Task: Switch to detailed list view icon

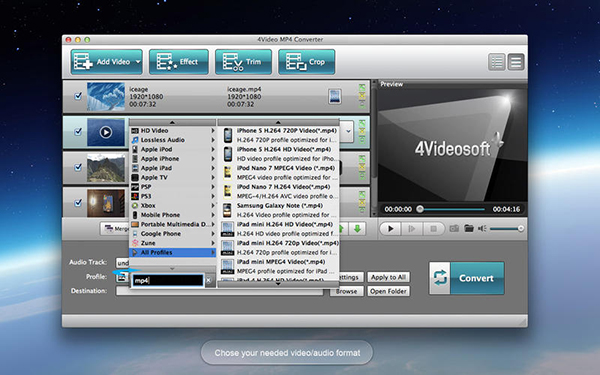Action: coord(516,62)
